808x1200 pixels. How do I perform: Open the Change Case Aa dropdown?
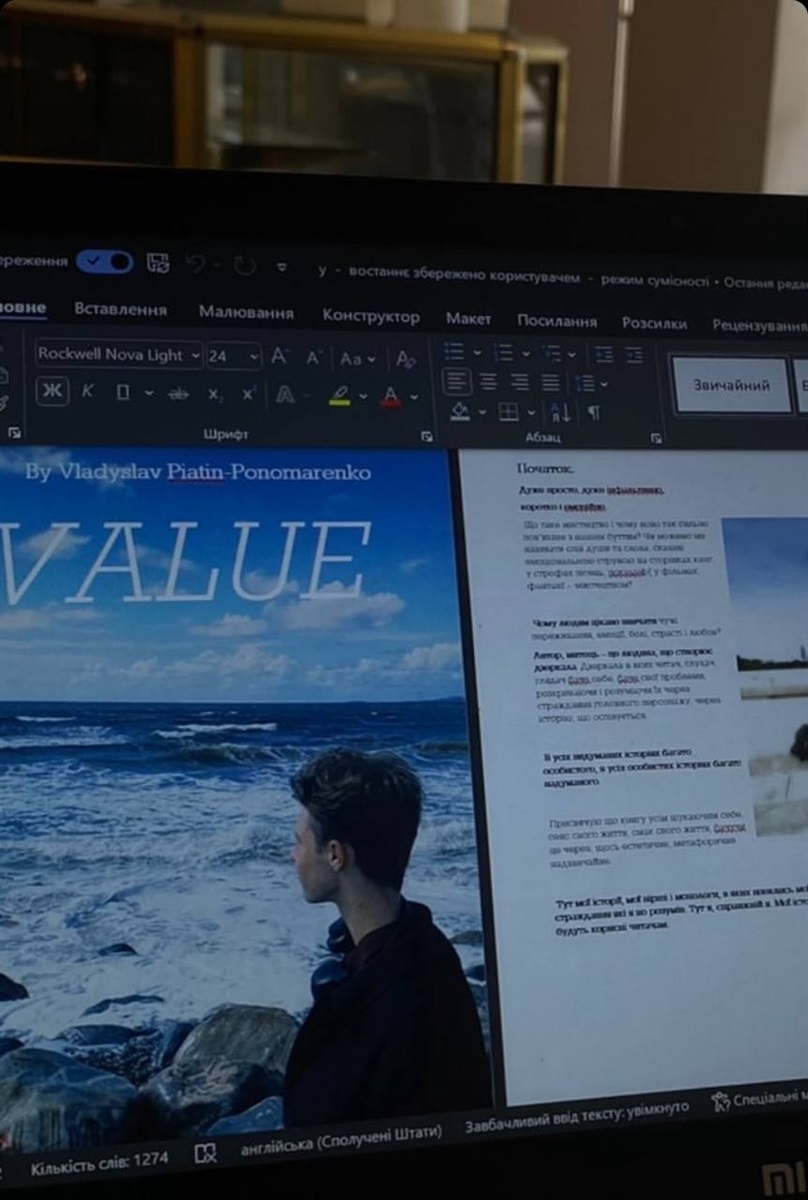pos(357,359)
